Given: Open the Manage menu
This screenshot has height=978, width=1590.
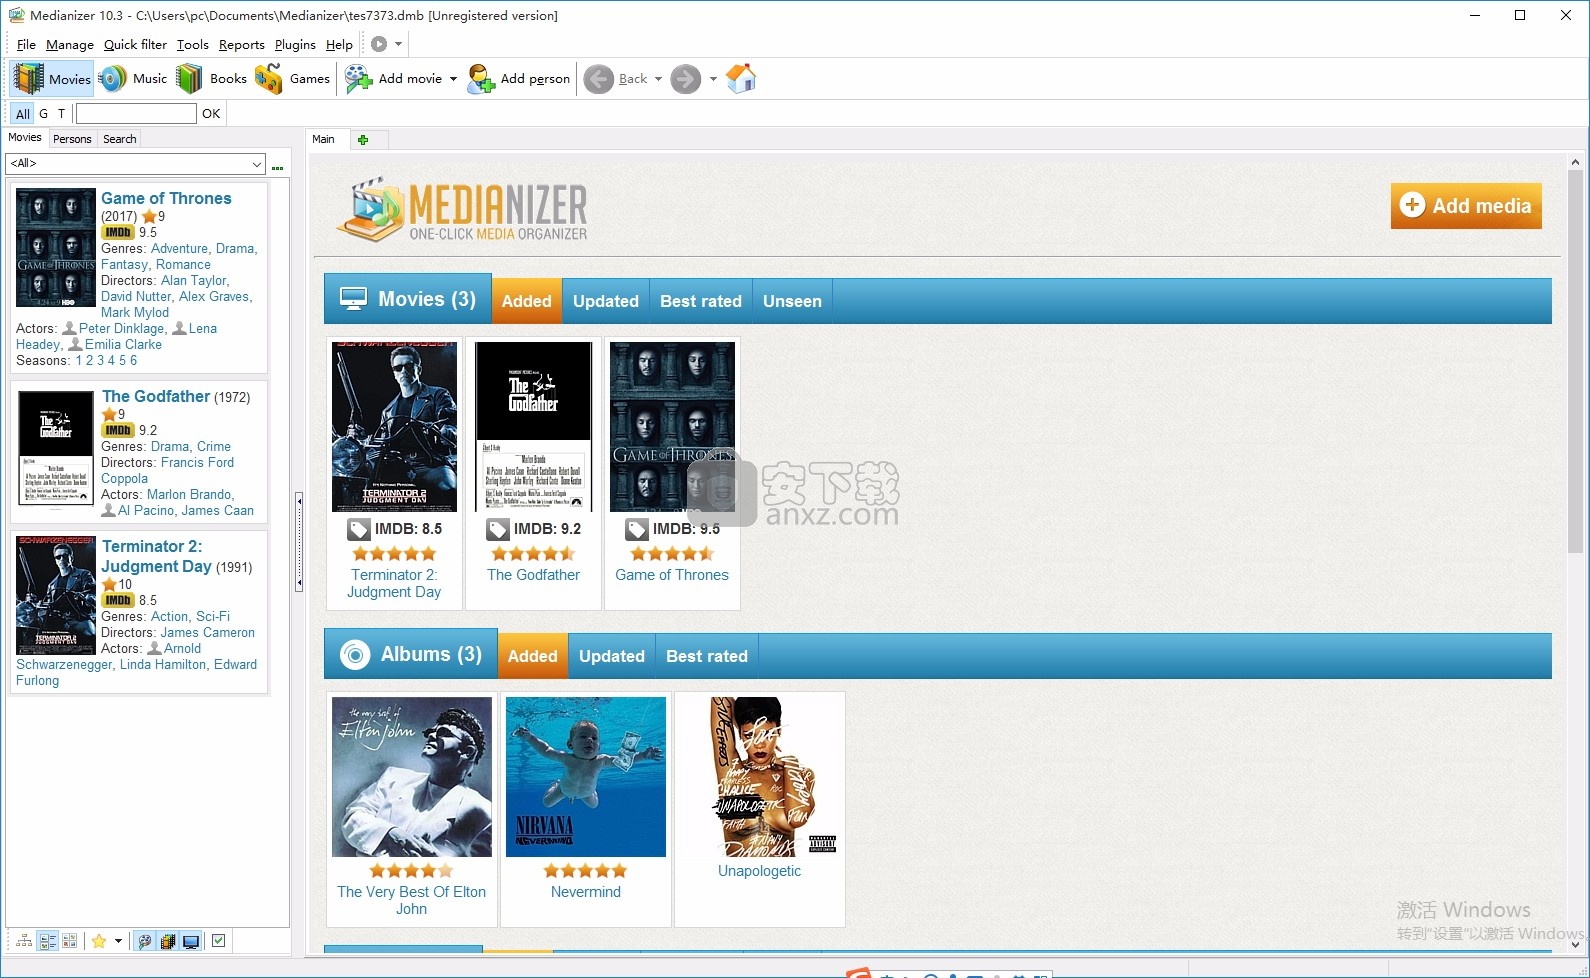Looking at the screenshot, I should [70, 45].
